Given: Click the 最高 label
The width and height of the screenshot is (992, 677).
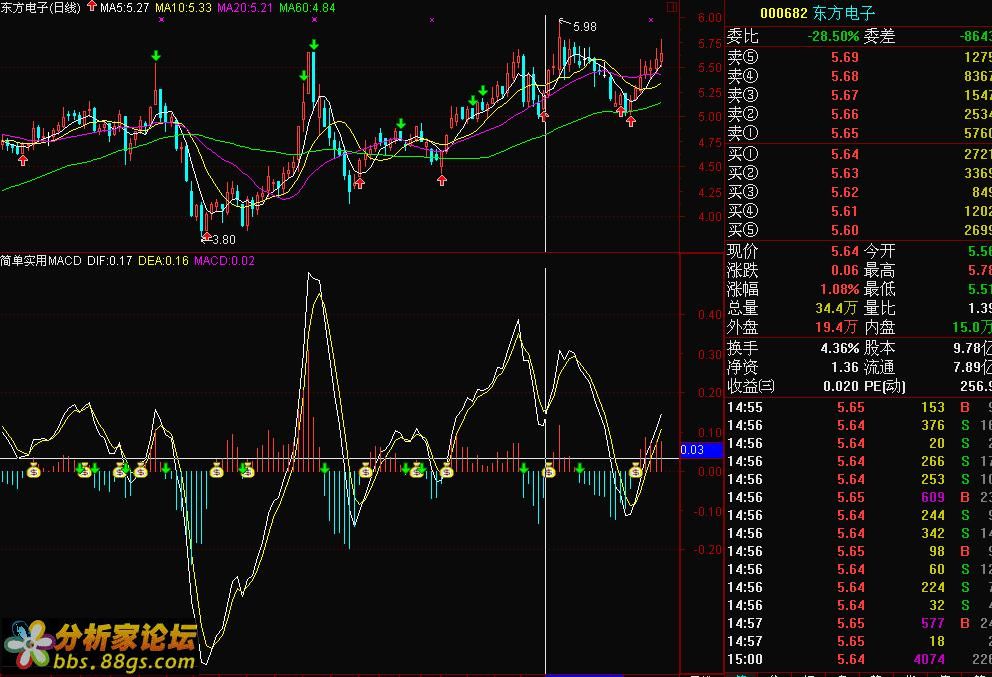Looking at the screenshot, I should pos(879,271).
